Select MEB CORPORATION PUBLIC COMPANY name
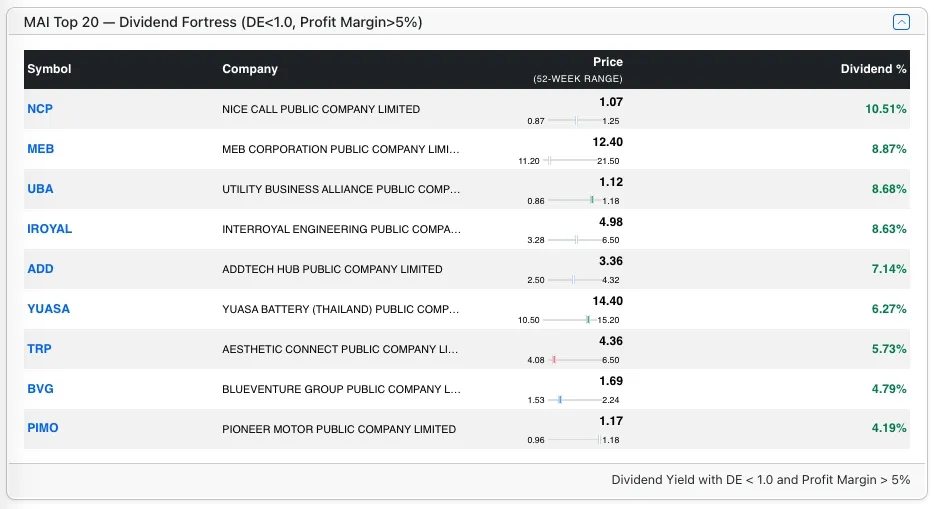Image resolution: width=934 pixels, height=509 pixels. pyautogui.click(x=341, y=149)
